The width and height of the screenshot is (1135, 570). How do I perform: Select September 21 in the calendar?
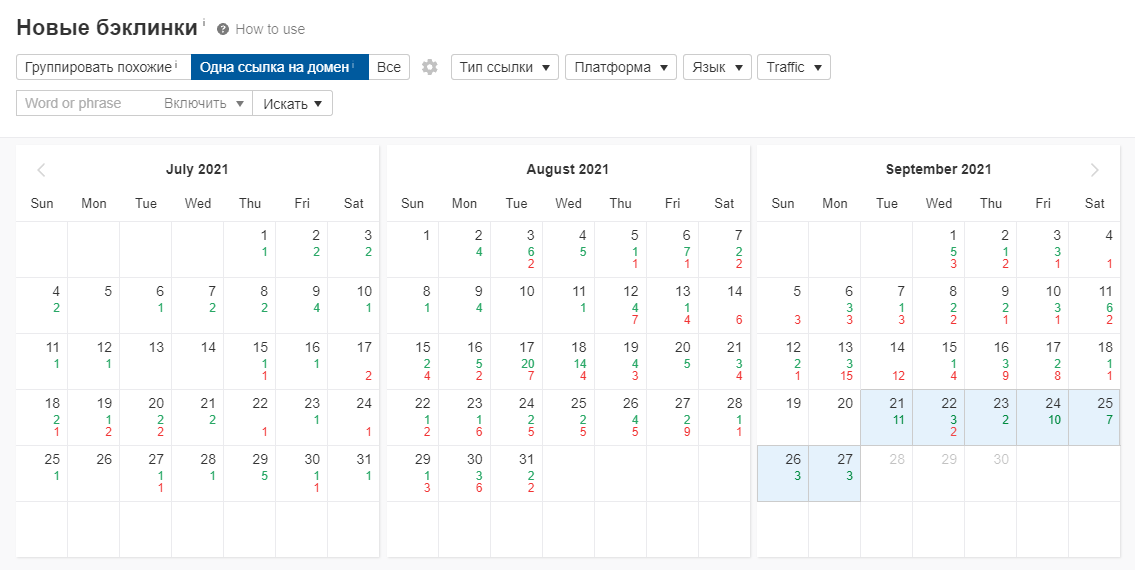tap(886, 417)
